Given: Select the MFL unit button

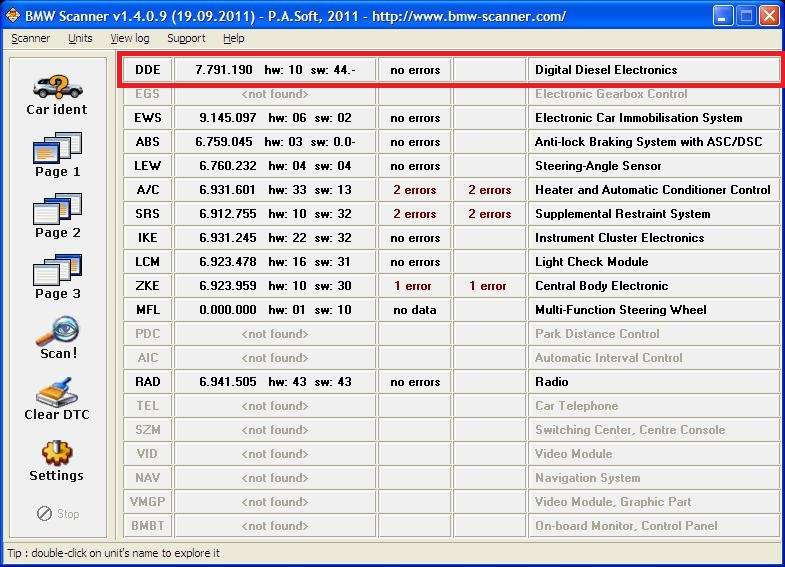Looking at the screenshot, I should pos(148,310).
